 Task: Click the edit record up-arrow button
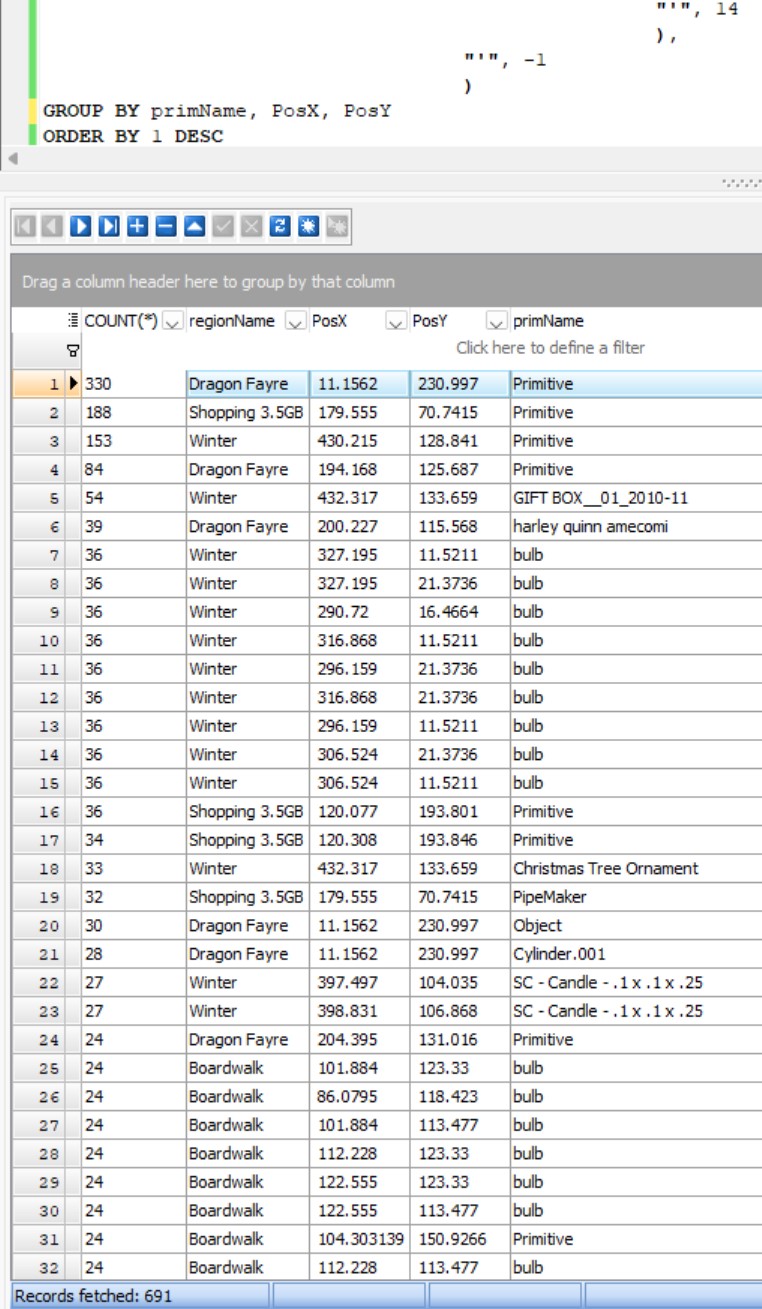tap(195, 226)
